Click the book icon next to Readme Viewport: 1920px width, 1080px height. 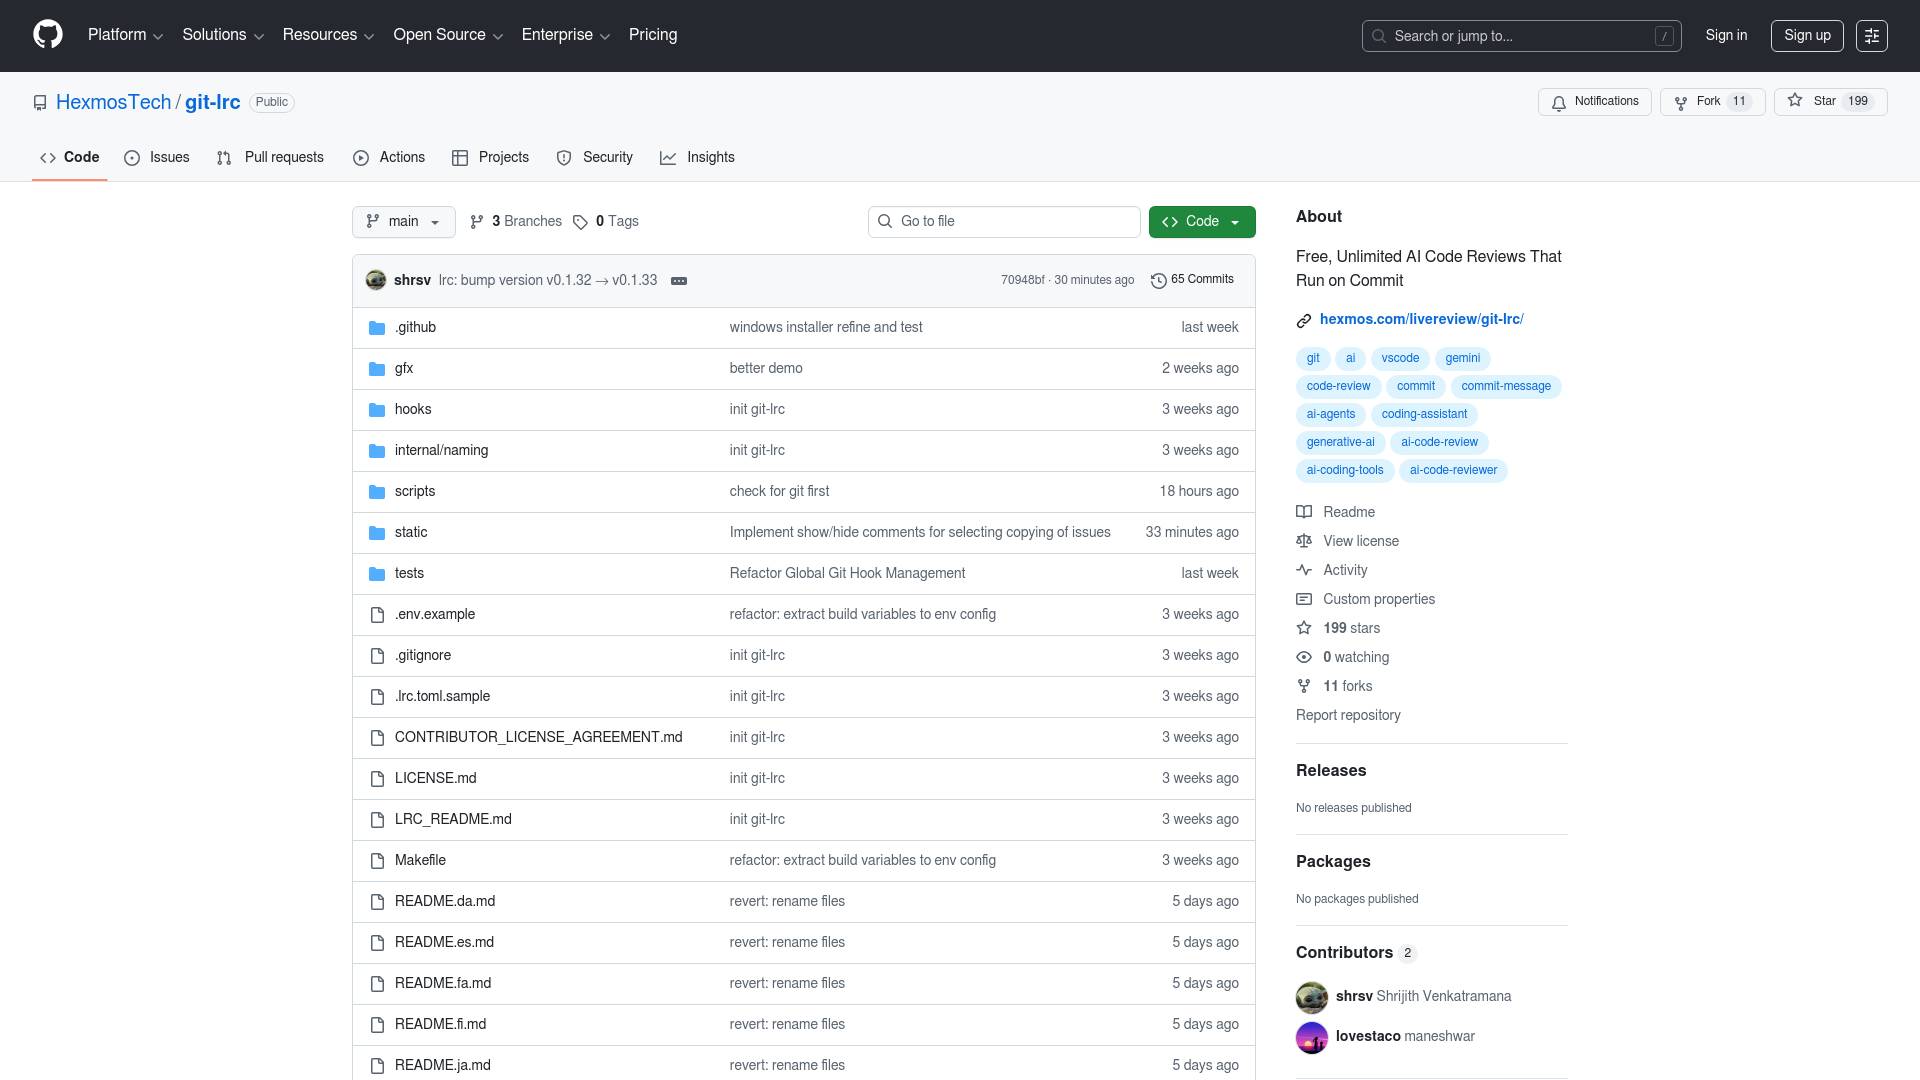(1304, 512)
